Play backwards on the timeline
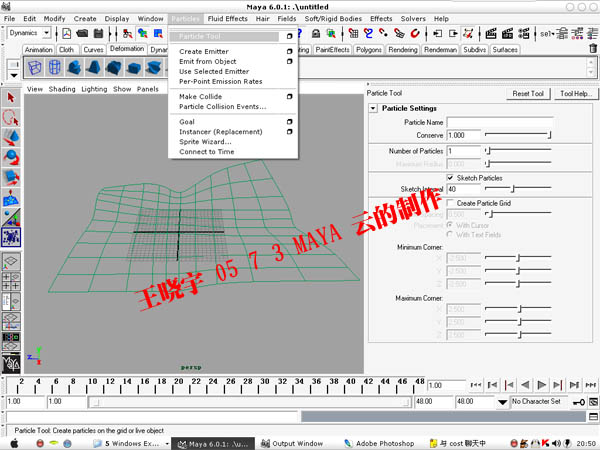This screenshot has height=450, width=600. coord(525,385)
